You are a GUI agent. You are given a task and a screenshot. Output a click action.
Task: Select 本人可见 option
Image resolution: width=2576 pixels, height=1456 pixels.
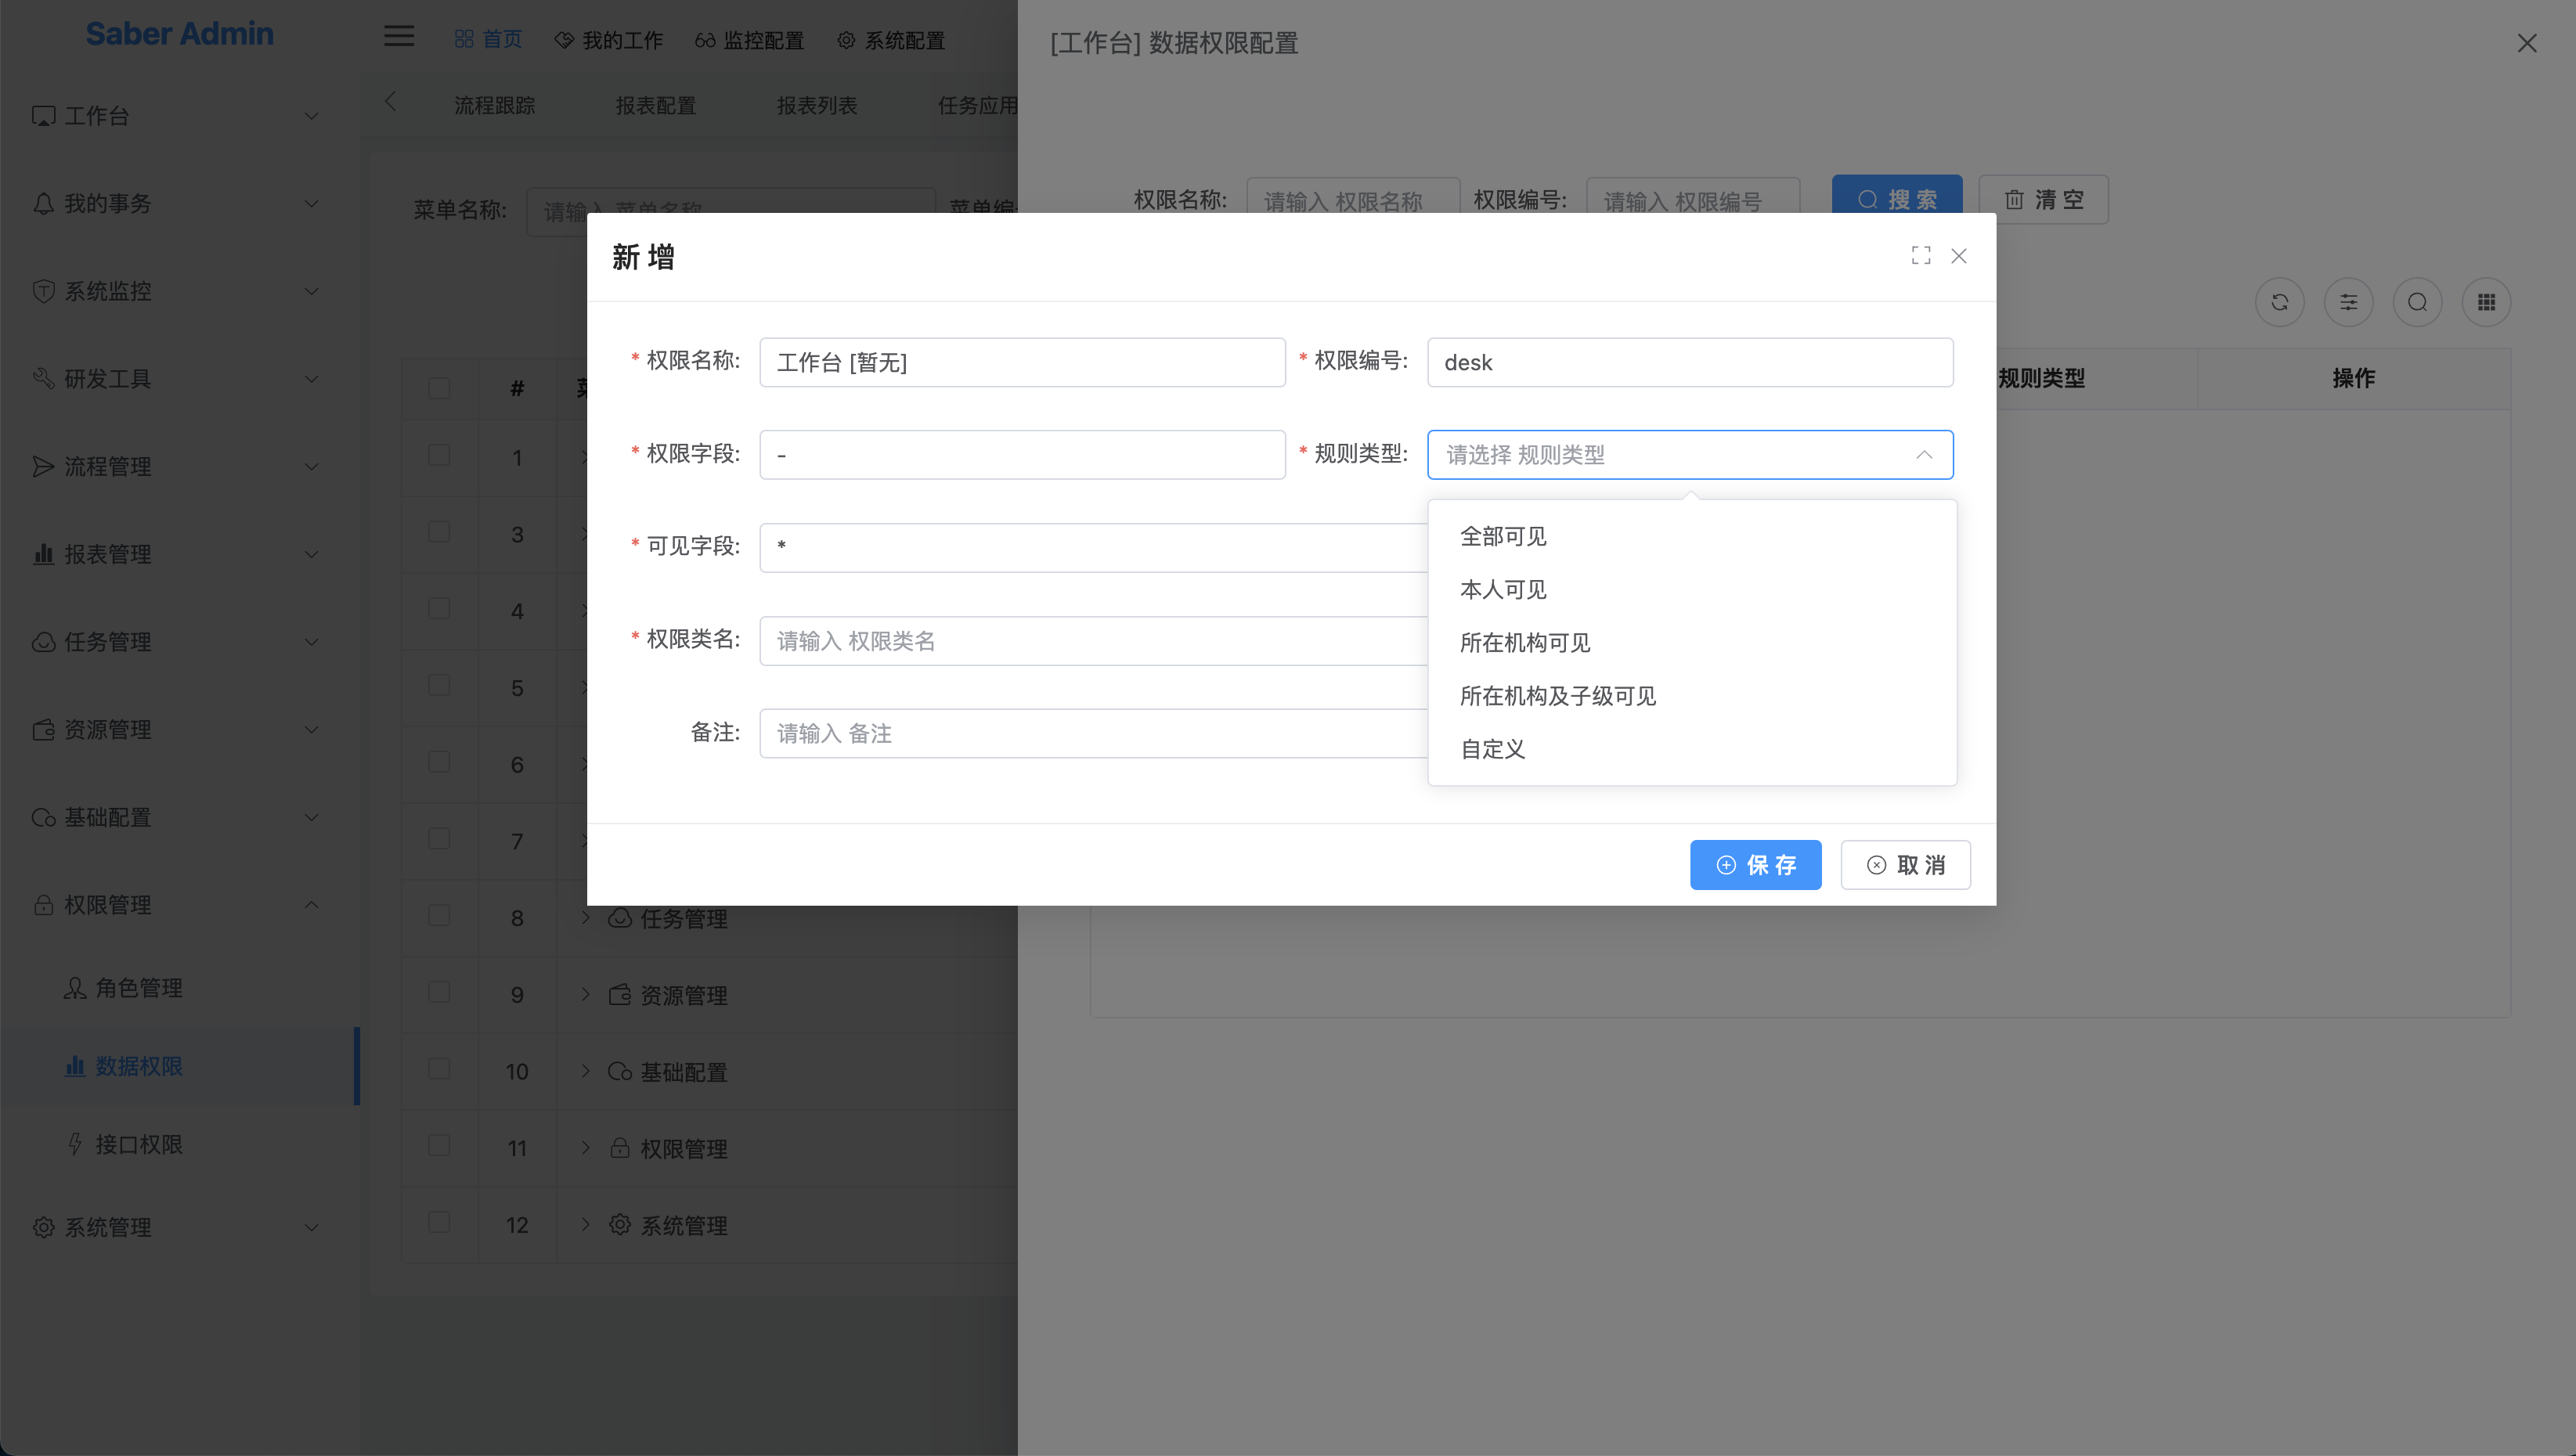tap(1692, 590)
